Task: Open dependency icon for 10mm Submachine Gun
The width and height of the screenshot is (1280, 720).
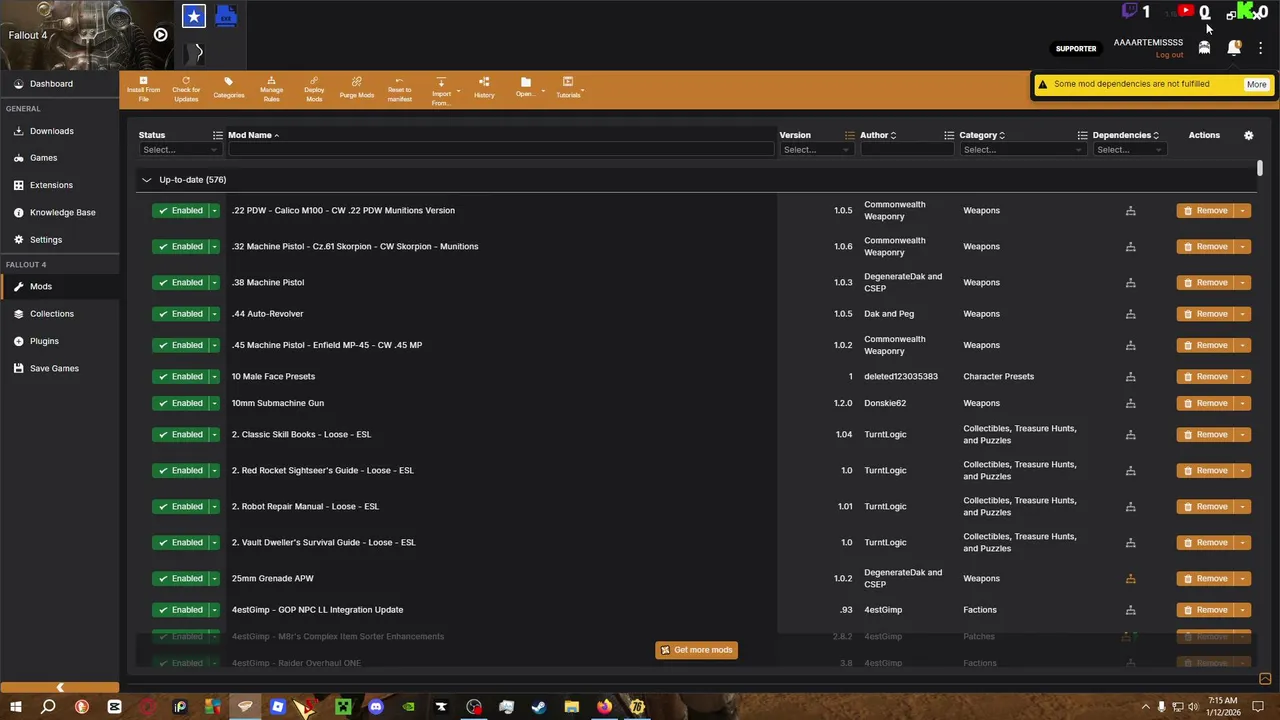Action: (1131, 404)
